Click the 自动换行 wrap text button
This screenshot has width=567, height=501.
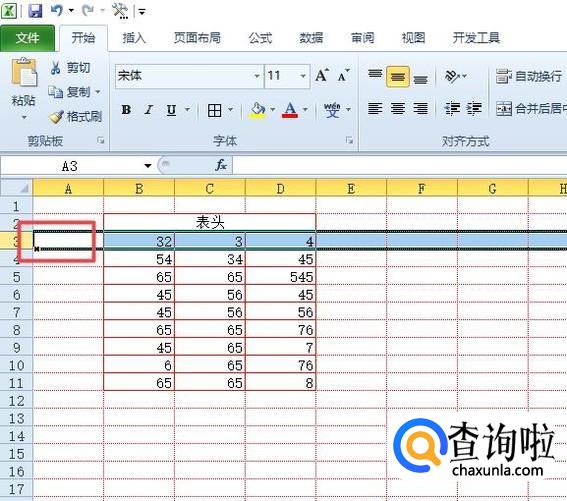(529, 76)
